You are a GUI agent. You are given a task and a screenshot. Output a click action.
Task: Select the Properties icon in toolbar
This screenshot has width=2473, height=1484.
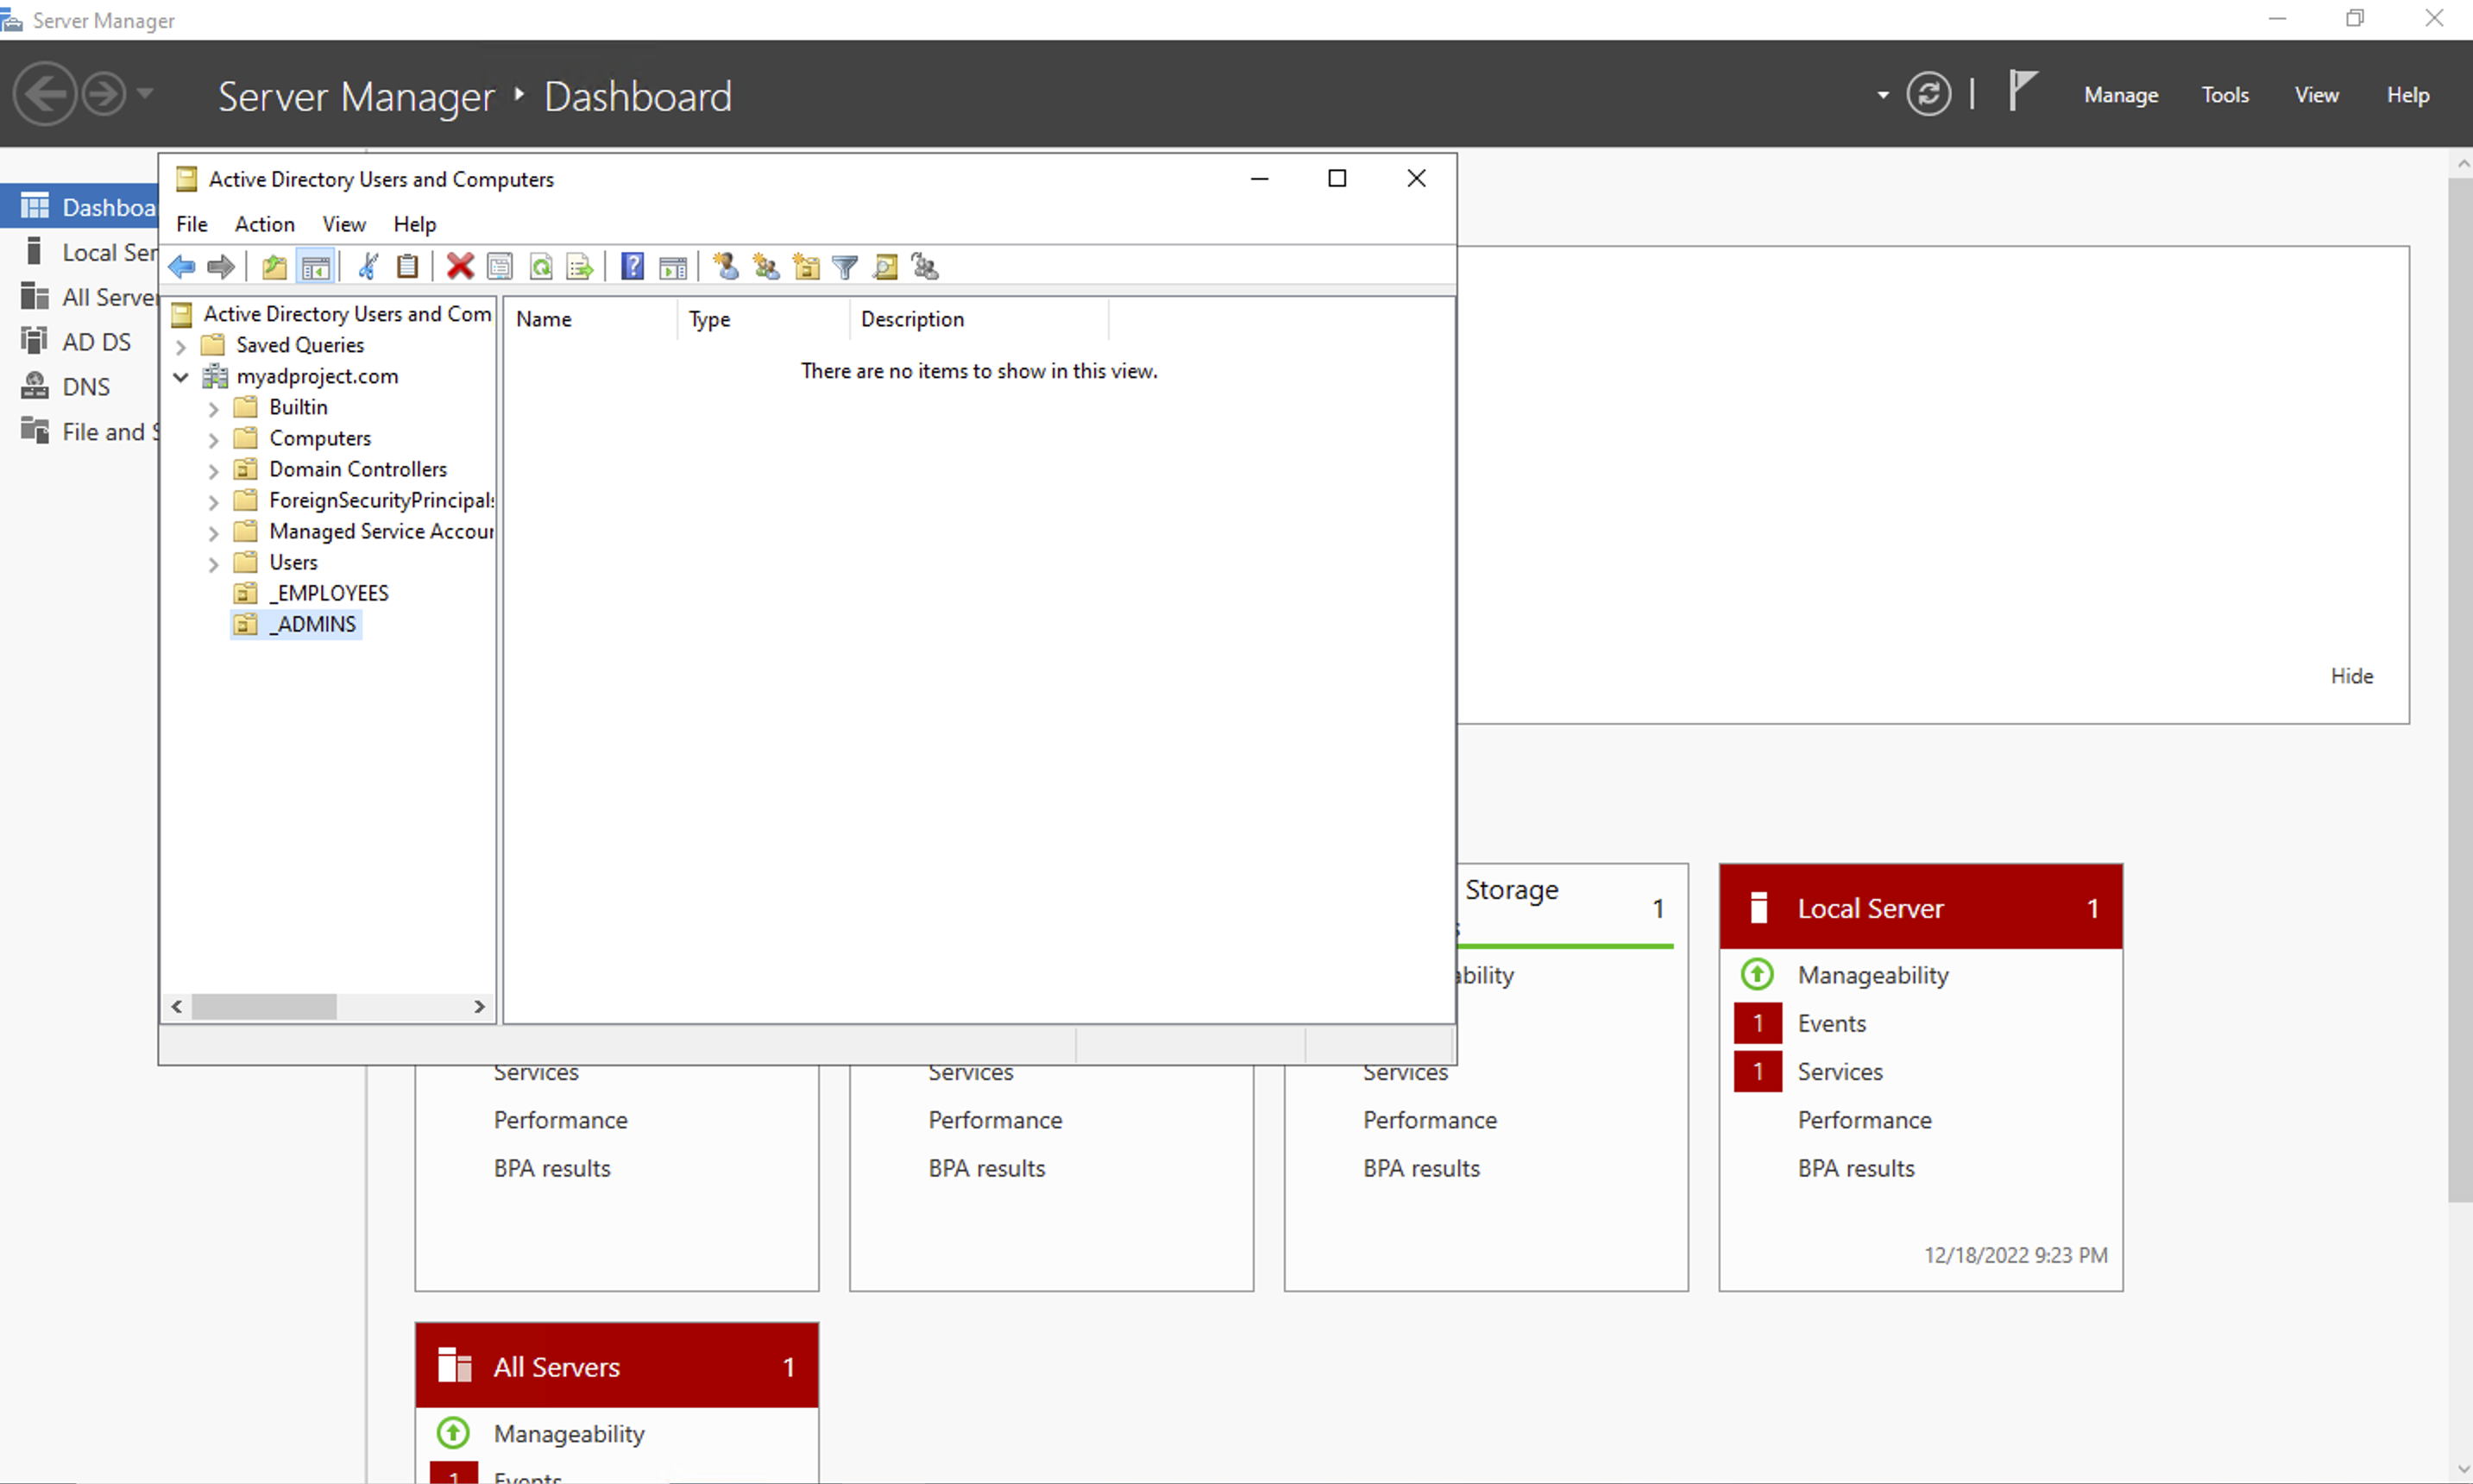click(x=500, y=267)
